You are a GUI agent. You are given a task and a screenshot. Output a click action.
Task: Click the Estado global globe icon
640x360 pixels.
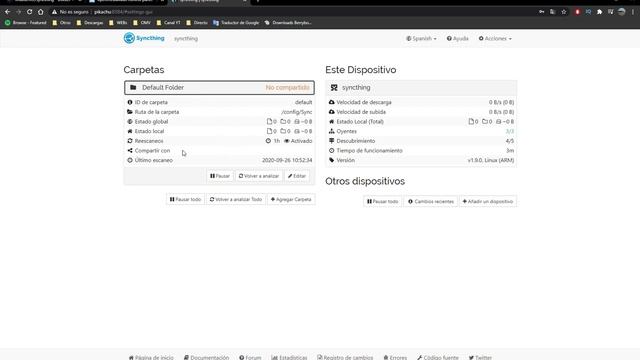[130, 122]
